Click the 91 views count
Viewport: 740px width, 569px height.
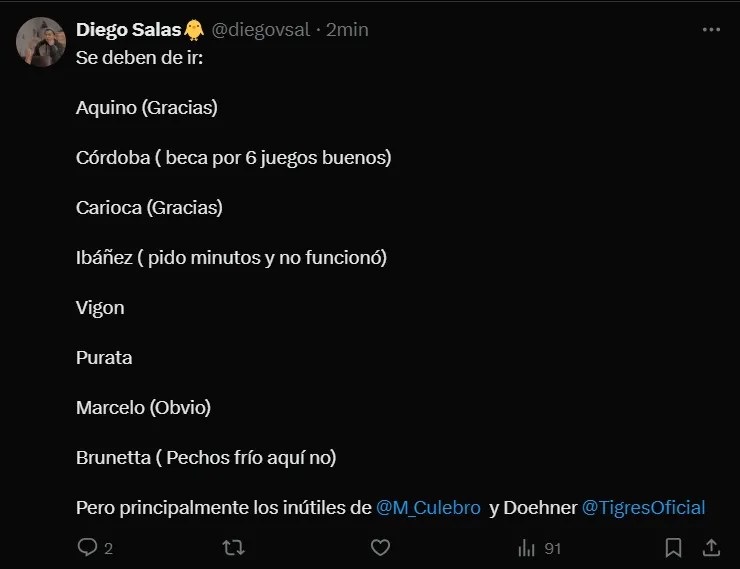tap(552, 548)
